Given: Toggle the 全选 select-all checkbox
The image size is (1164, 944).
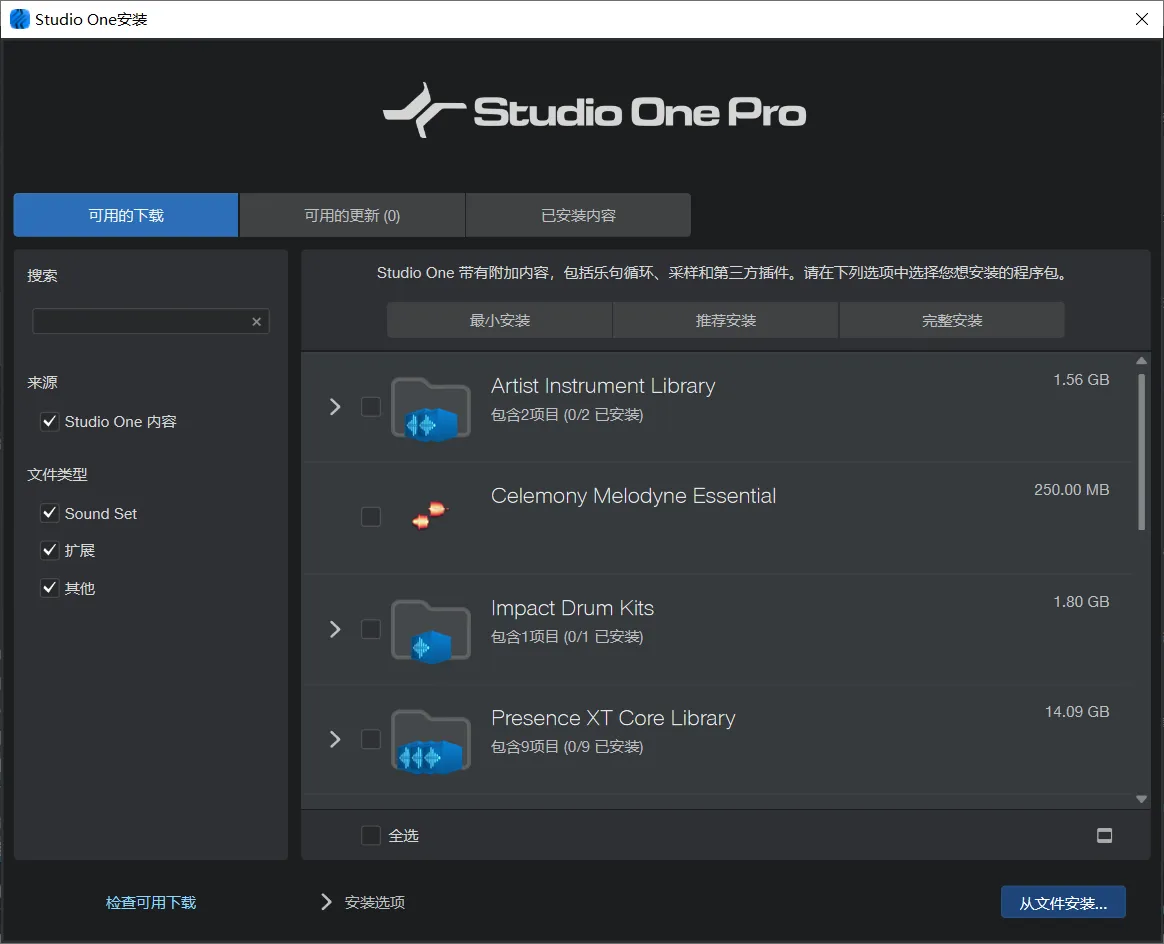Looking at the screenshot, I should click(x=371, y=835).
